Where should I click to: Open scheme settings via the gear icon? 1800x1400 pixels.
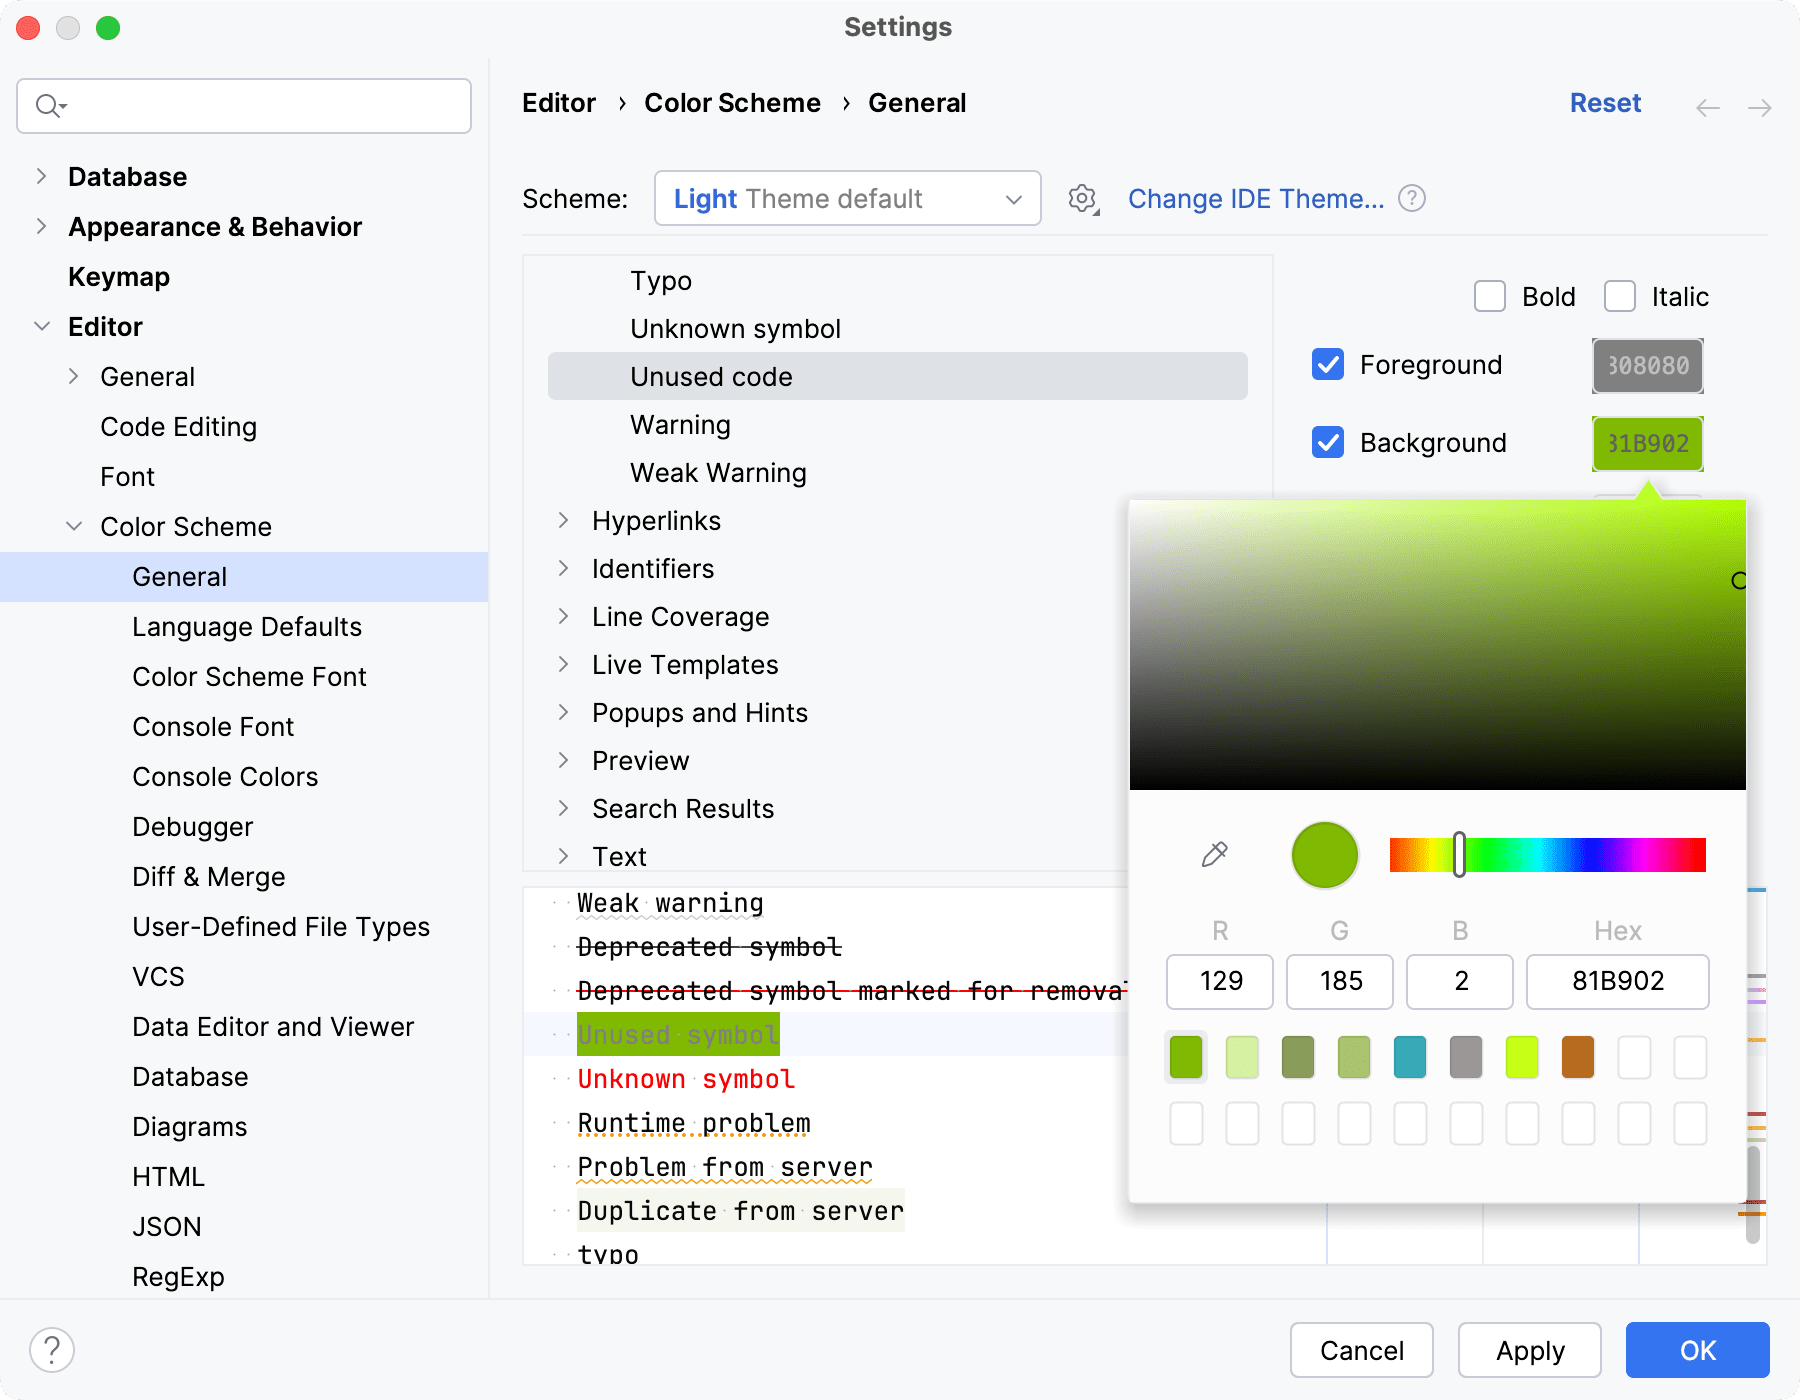pyautogui.click(x=1081, y=198)
